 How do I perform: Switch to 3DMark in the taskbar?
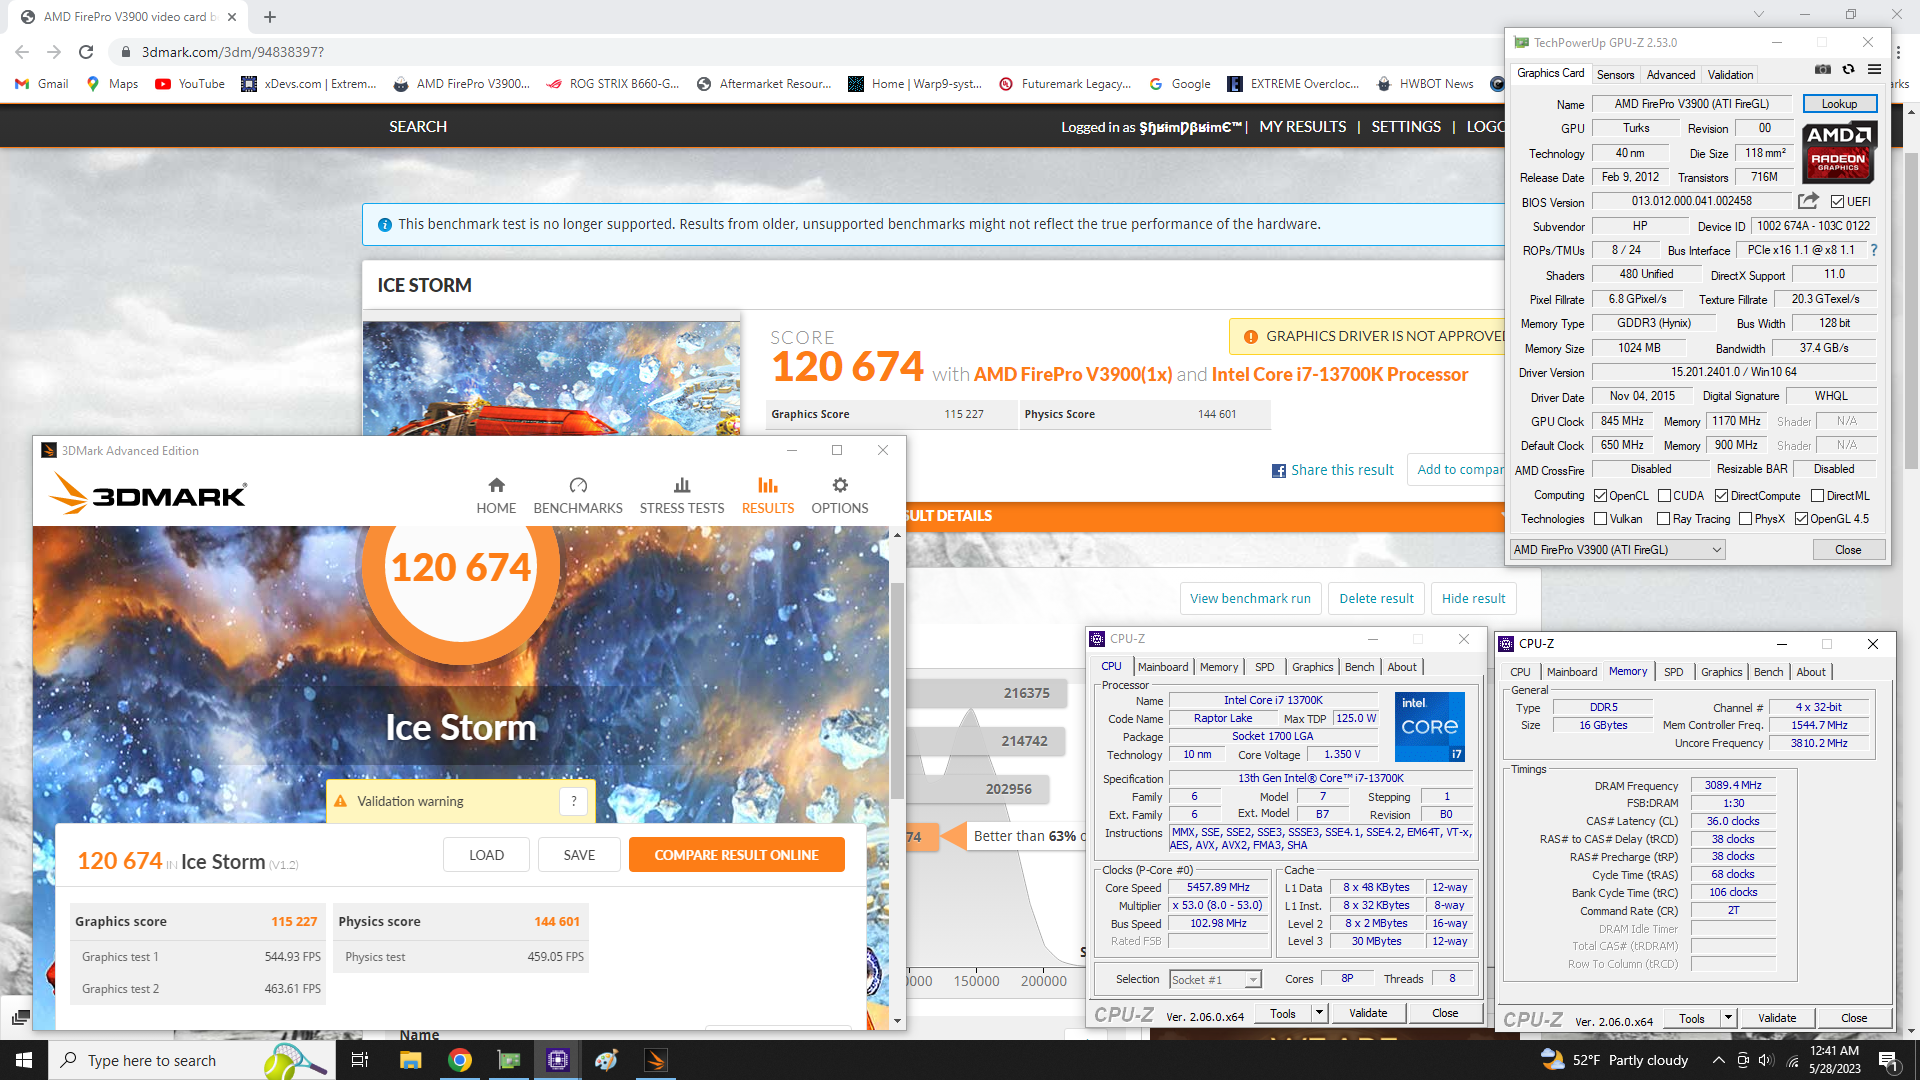click(656, 1060)
